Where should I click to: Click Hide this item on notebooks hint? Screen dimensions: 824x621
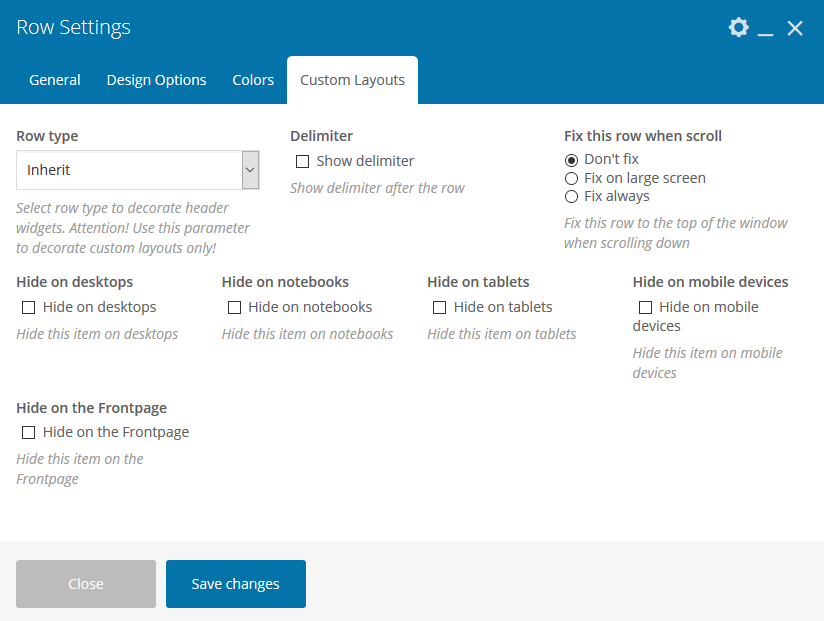(307, 334)
